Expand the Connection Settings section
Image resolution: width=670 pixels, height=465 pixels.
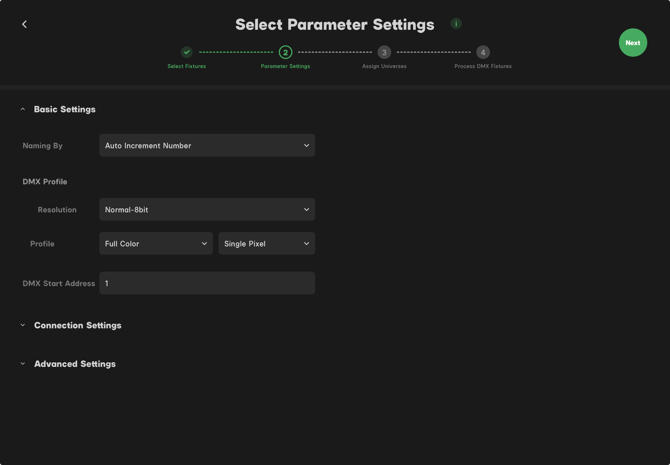point(23,325)
